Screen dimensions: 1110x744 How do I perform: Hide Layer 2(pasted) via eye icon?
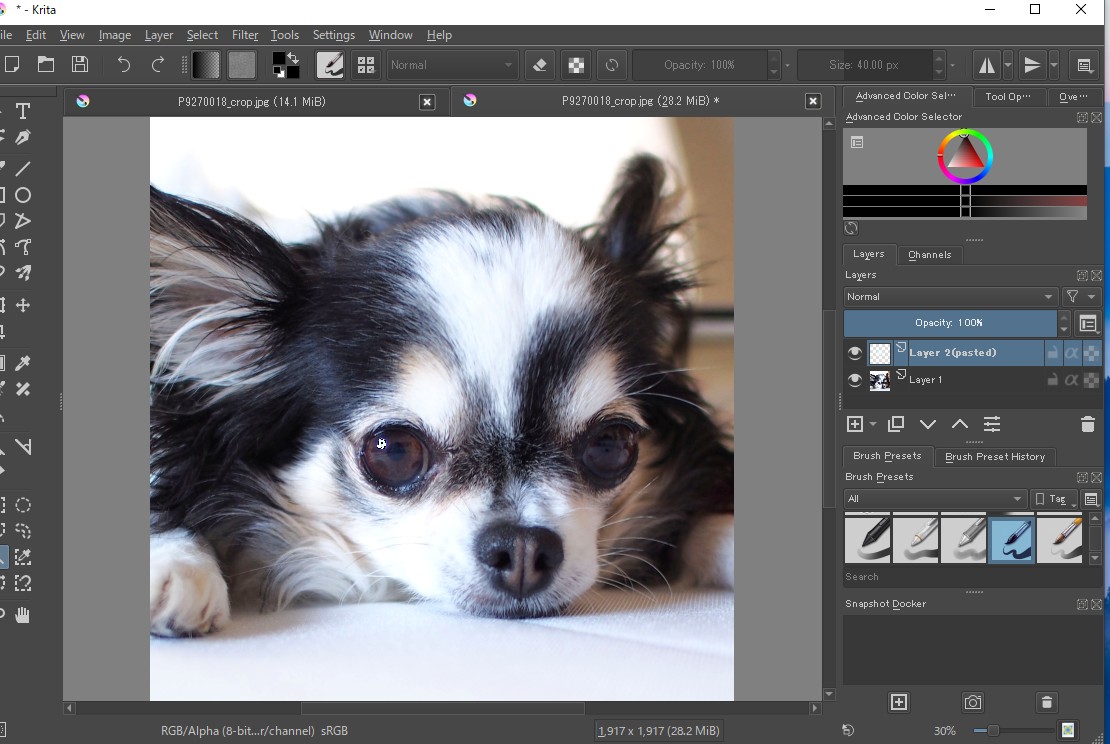pos(854,353)
